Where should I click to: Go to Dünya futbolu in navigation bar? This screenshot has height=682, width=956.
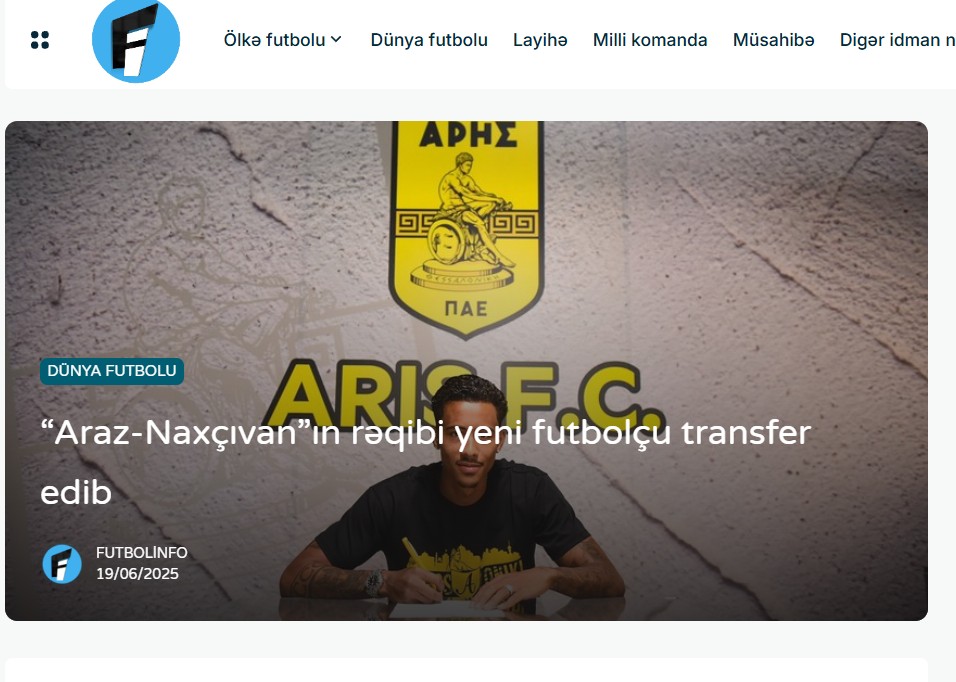pos(429,40)
